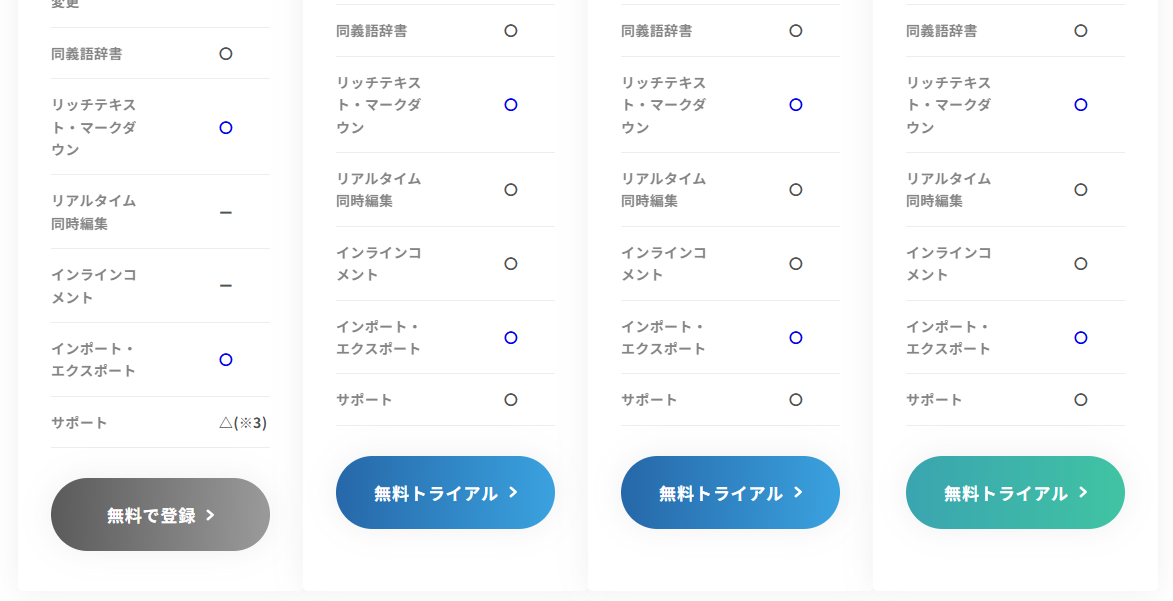Click gray circle for 同義語辞書 in 無料で登録 plan

click(226, 53)
